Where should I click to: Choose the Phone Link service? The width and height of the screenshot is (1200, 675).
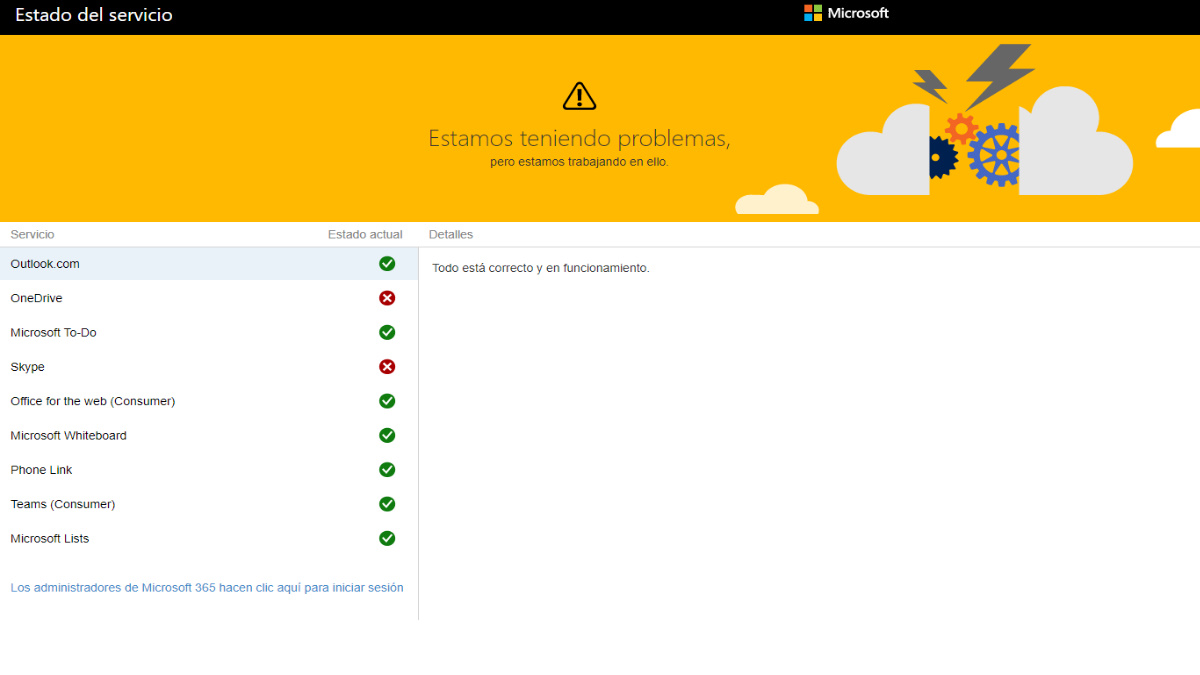tap(209, 470)
